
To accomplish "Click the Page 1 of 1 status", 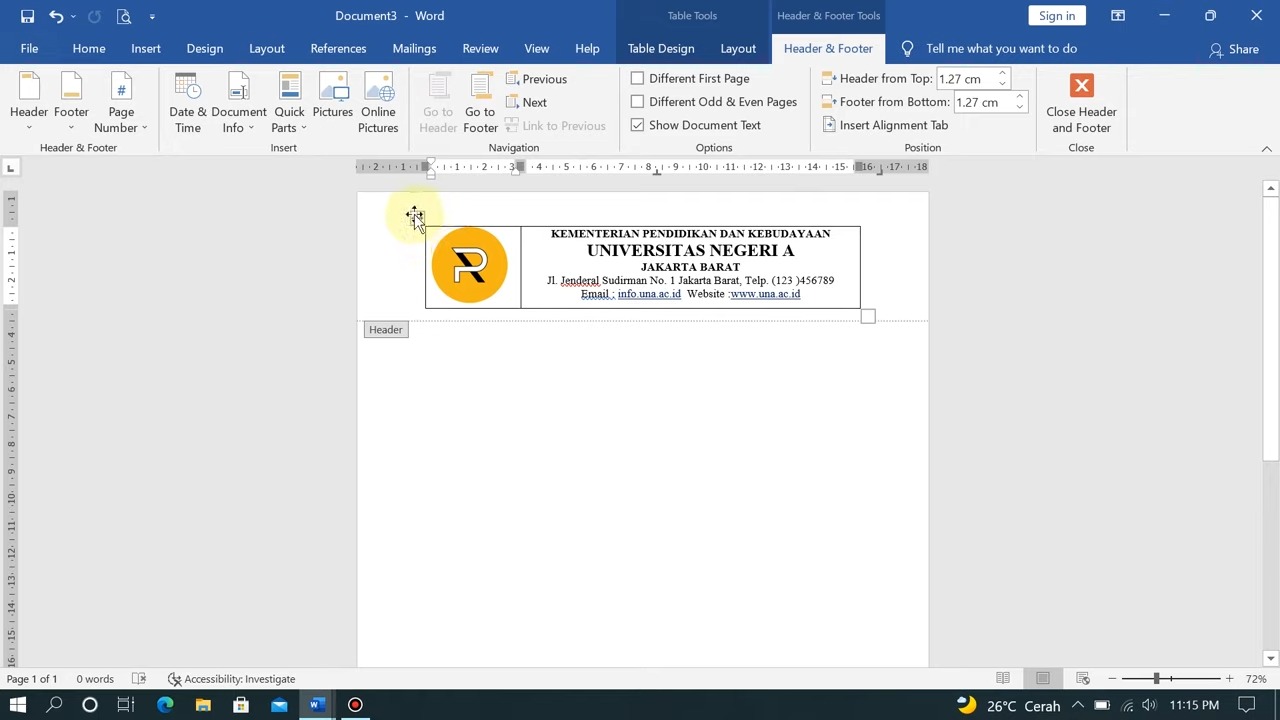I will click(32, 679).
